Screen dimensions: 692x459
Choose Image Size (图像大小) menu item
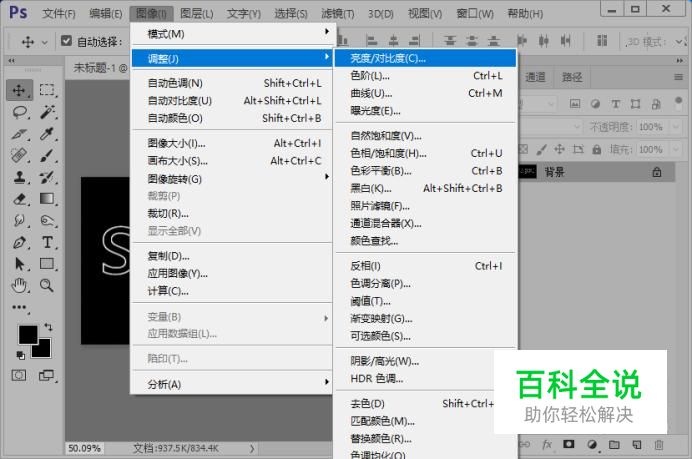[x=232, y=143]
